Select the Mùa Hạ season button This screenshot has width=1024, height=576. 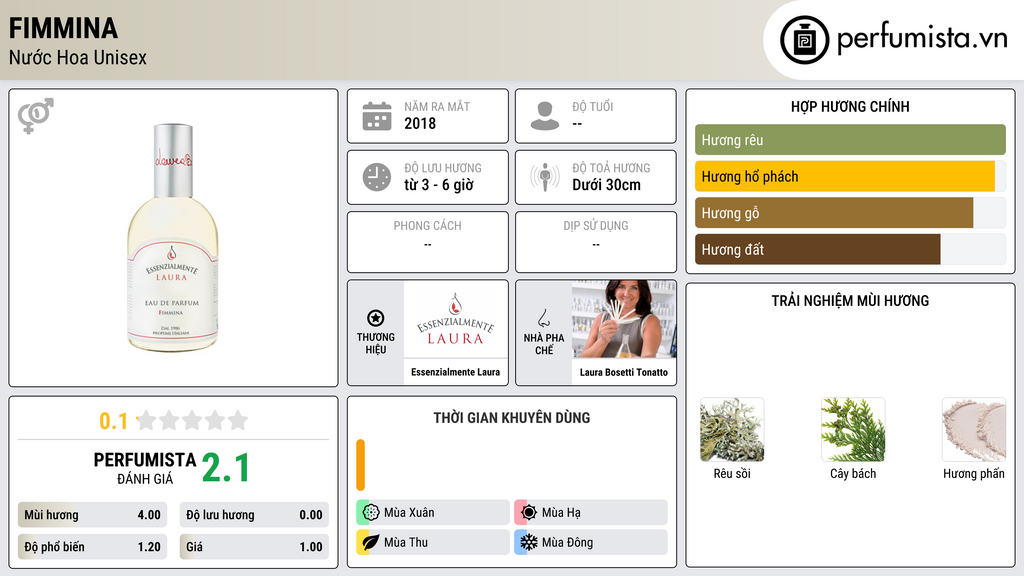pyautogui.click(x=591, y=512)
